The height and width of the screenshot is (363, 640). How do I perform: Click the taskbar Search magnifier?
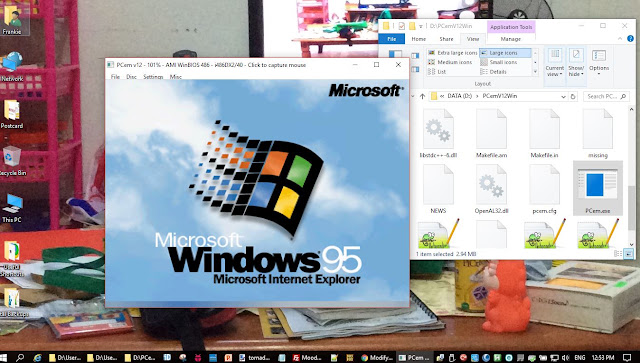(x=20, y=358)
